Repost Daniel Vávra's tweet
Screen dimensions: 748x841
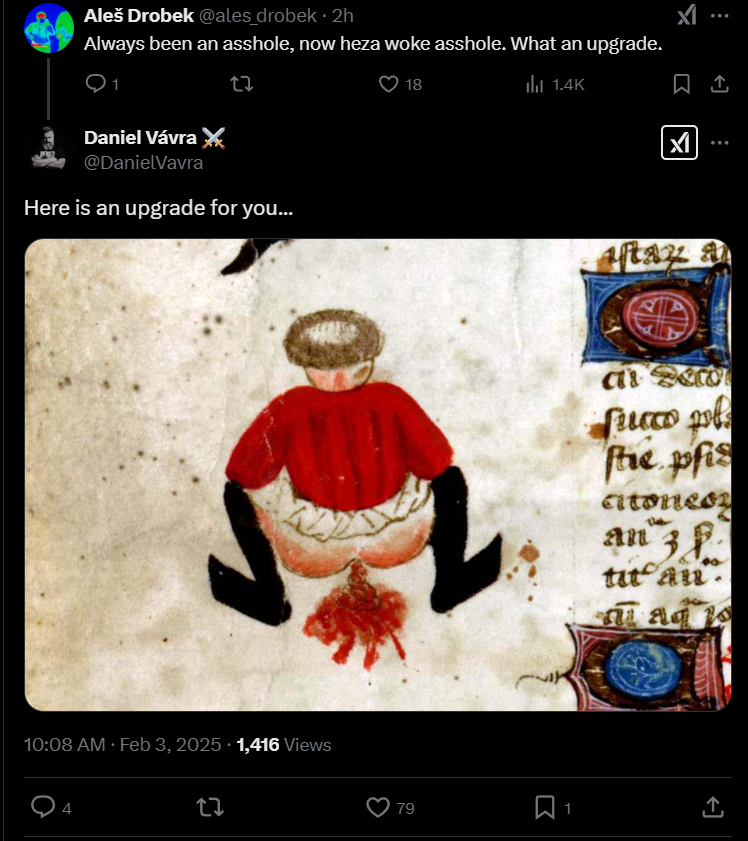210,807
